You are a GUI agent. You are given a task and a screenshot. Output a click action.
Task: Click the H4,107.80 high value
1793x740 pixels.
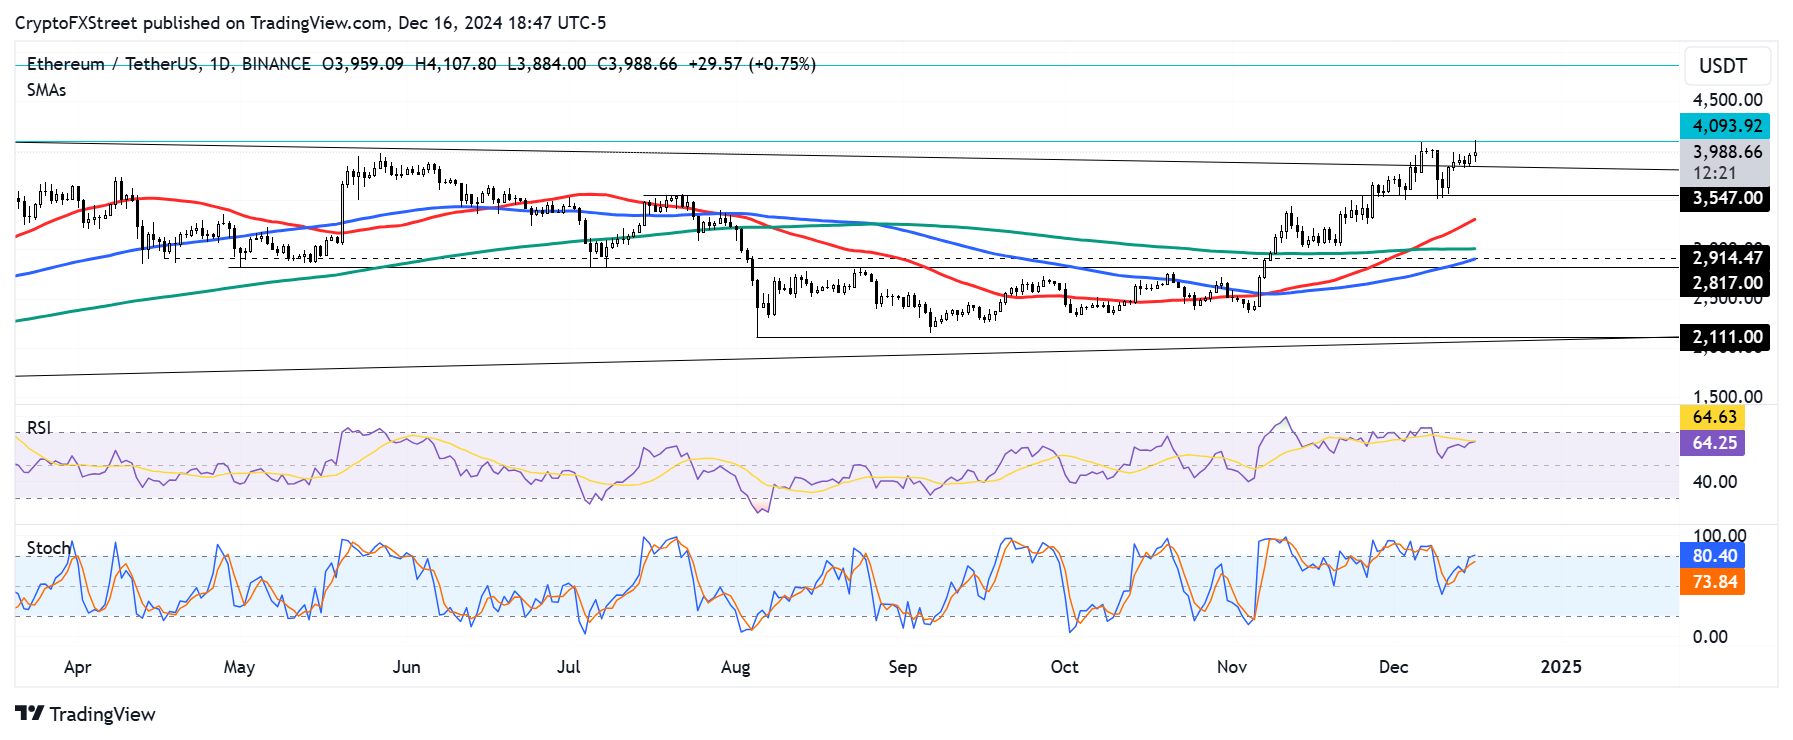click(455, 64)
